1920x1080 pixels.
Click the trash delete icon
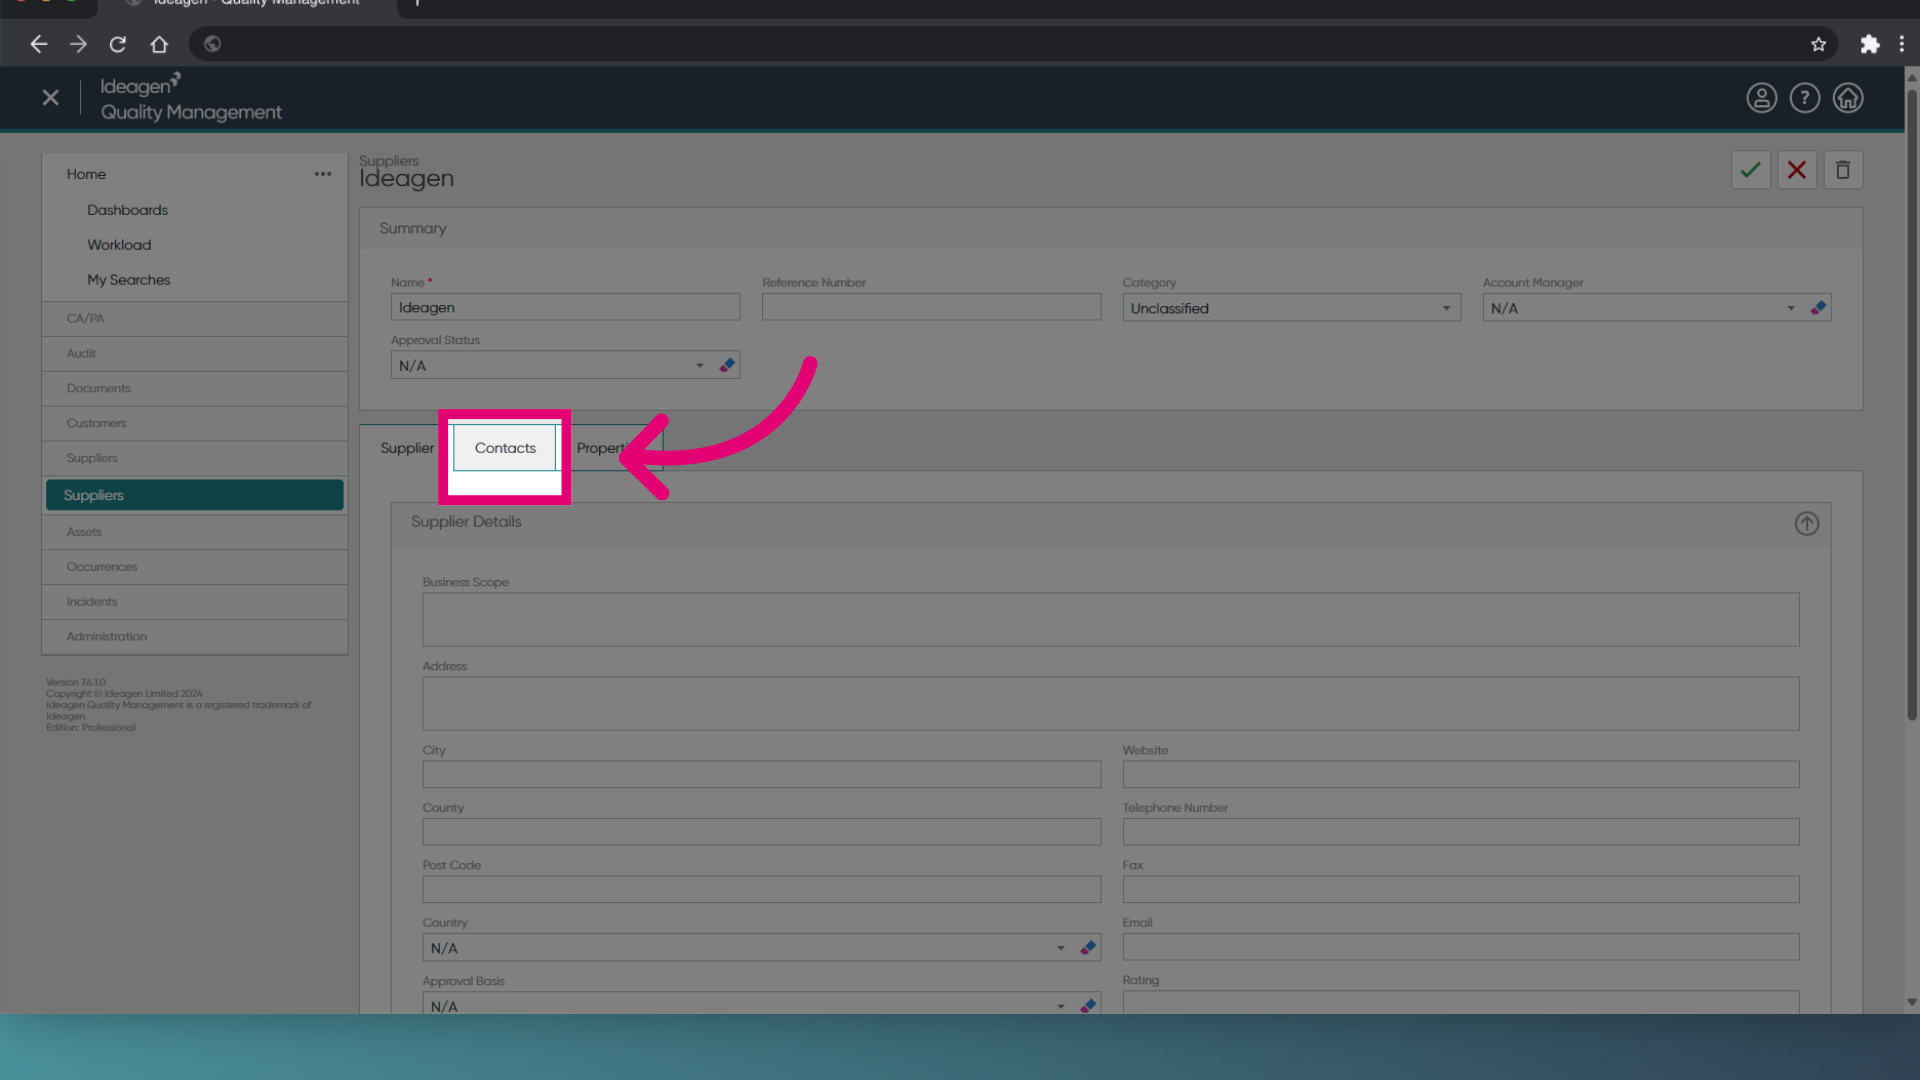coord(1842,170)
